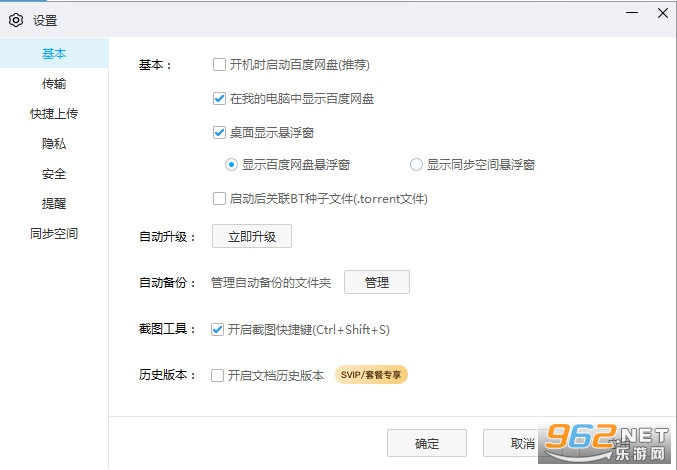Click the SVIP/套餐专享 badge
This screenshot has width=677, height=470.
[x=371, y=375]
